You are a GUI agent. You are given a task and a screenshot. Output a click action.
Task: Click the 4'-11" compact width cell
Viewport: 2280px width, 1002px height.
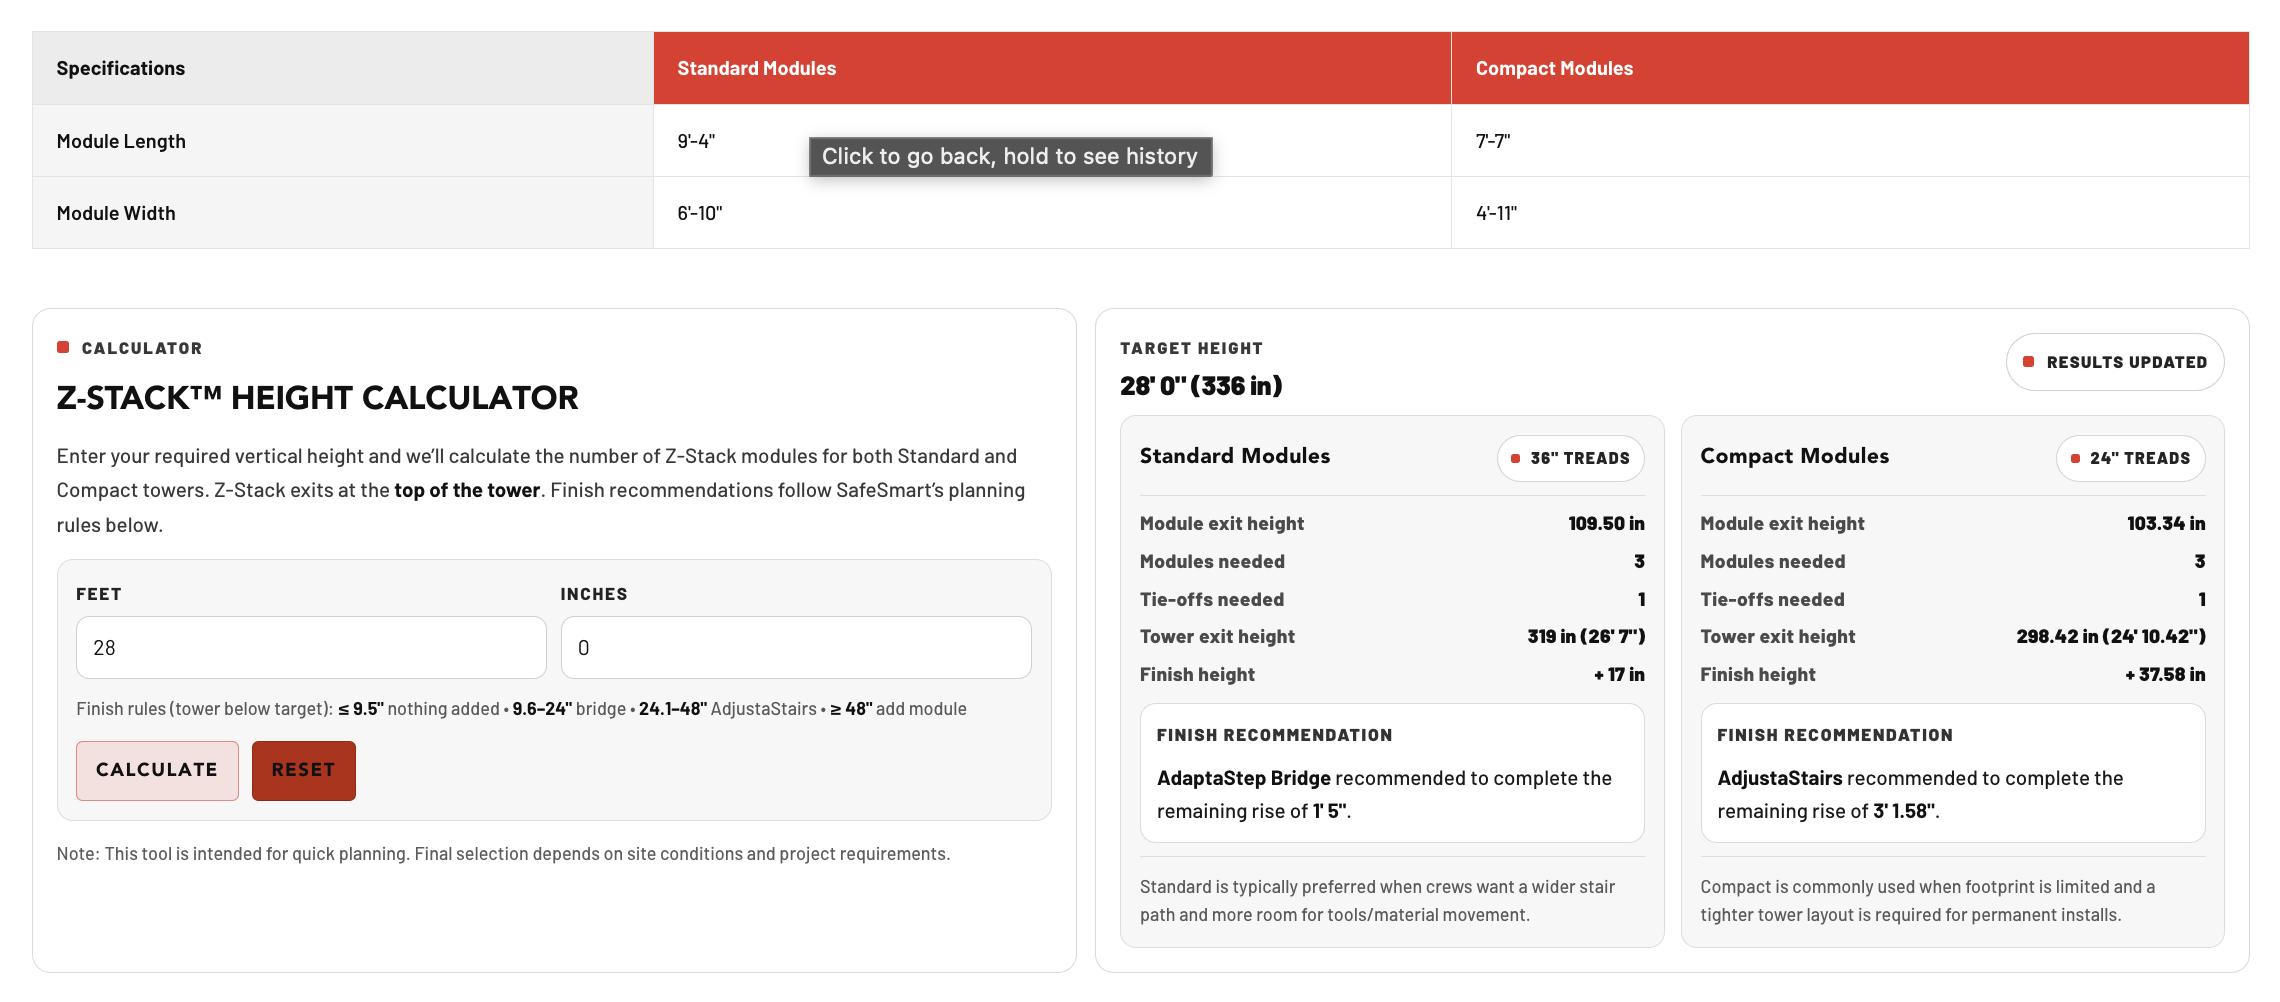click(1850, 213)
